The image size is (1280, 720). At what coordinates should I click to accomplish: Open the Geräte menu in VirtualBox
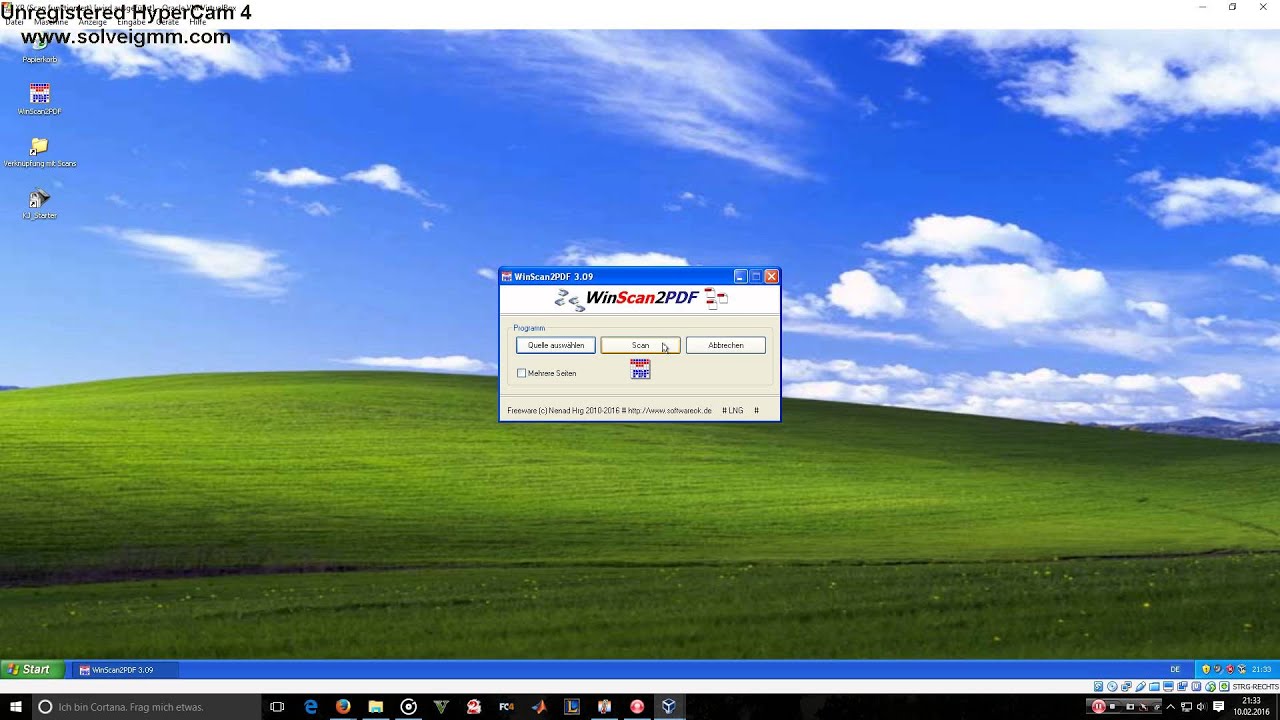[168, 22]
